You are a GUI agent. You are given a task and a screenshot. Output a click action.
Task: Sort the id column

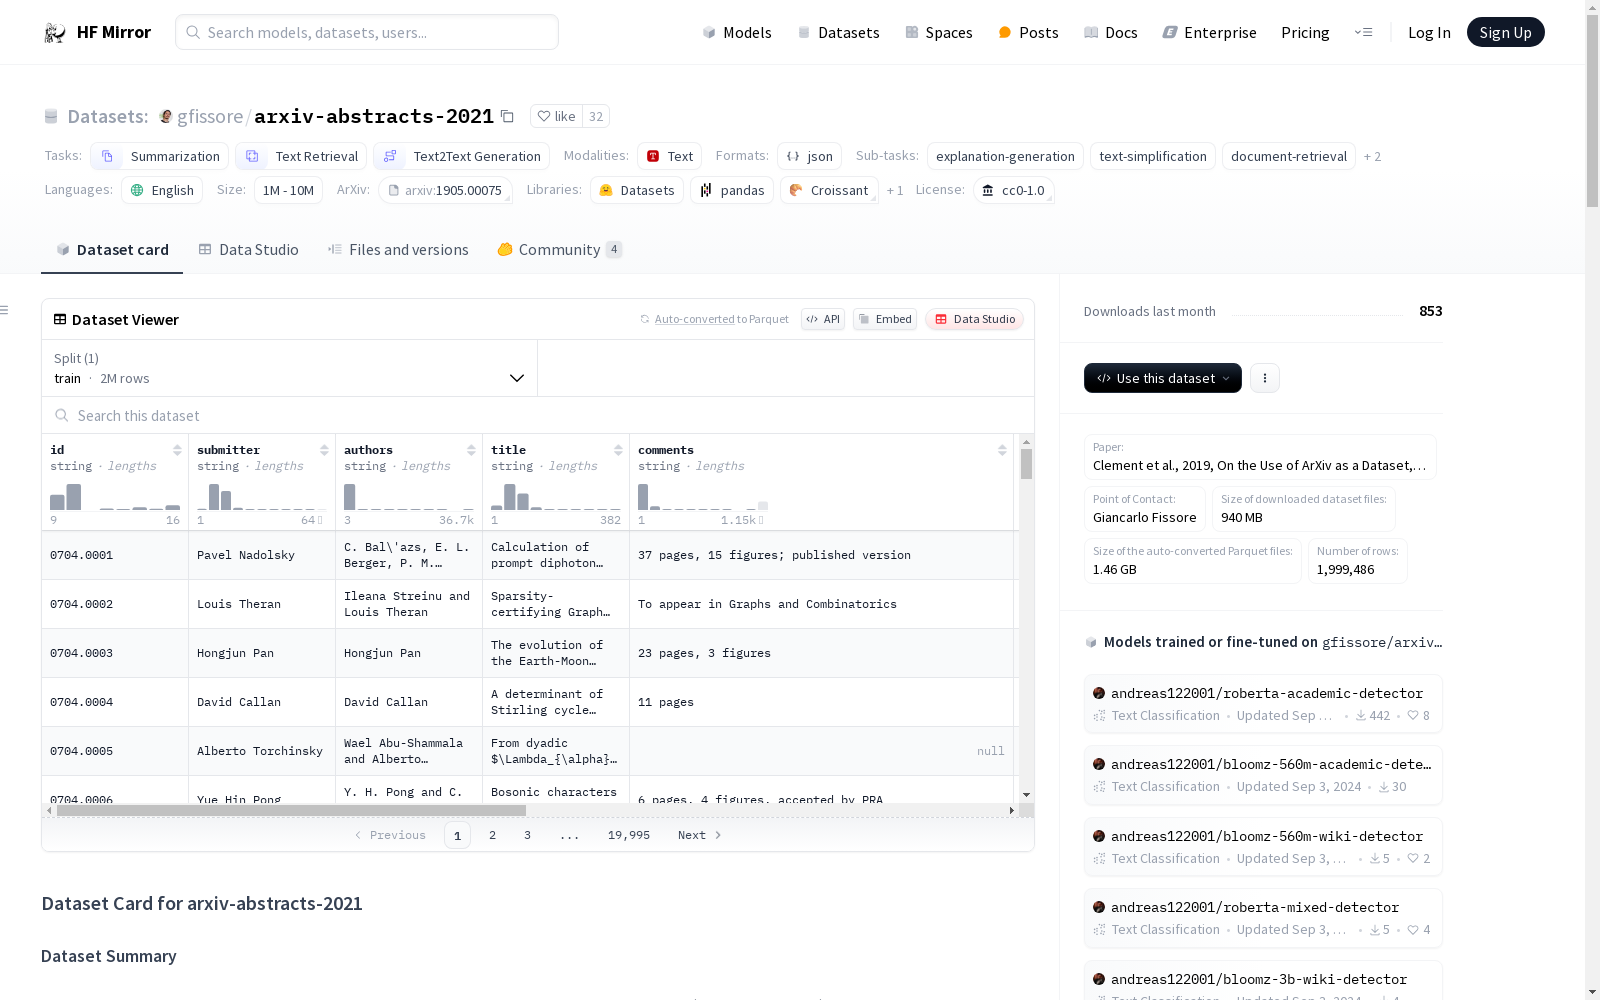coord(177,450)
